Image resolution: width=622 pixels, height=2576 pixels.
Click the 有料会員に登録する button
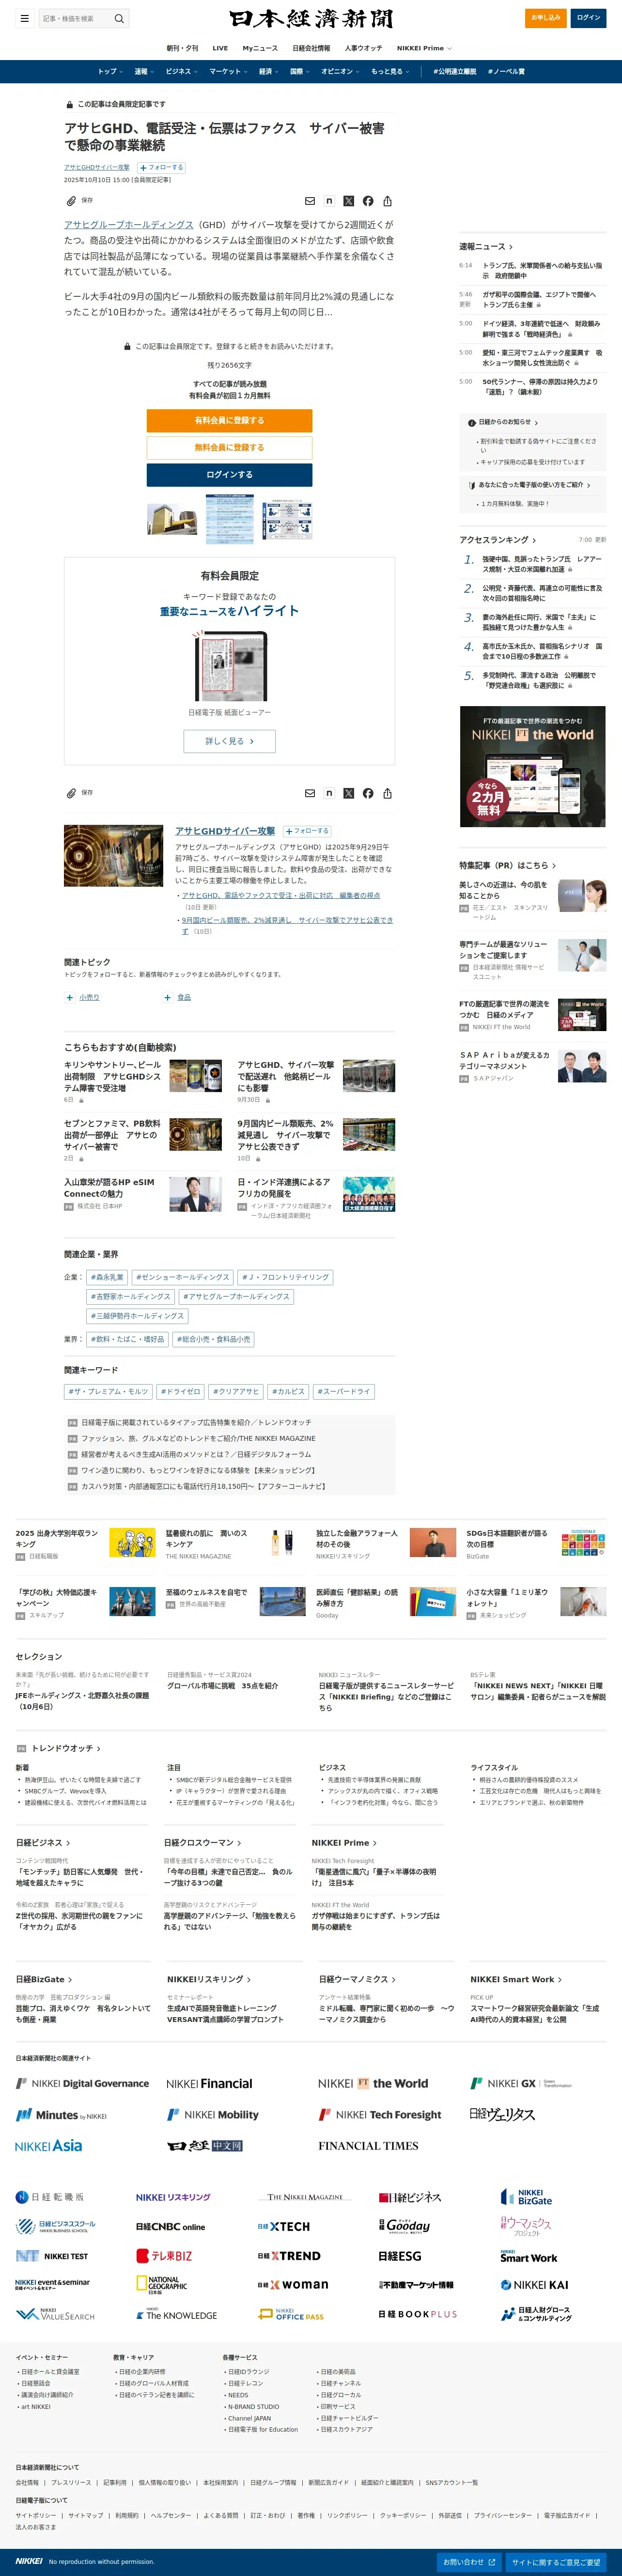(229, 420)
